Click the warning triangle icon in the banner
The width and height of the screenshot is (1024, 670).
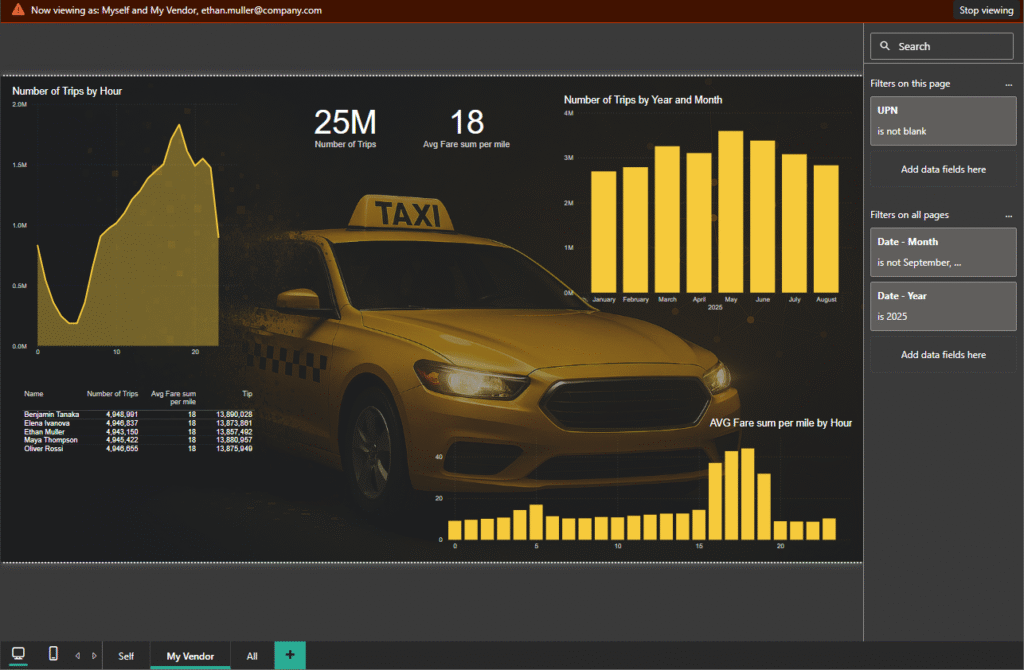(17, 10)
